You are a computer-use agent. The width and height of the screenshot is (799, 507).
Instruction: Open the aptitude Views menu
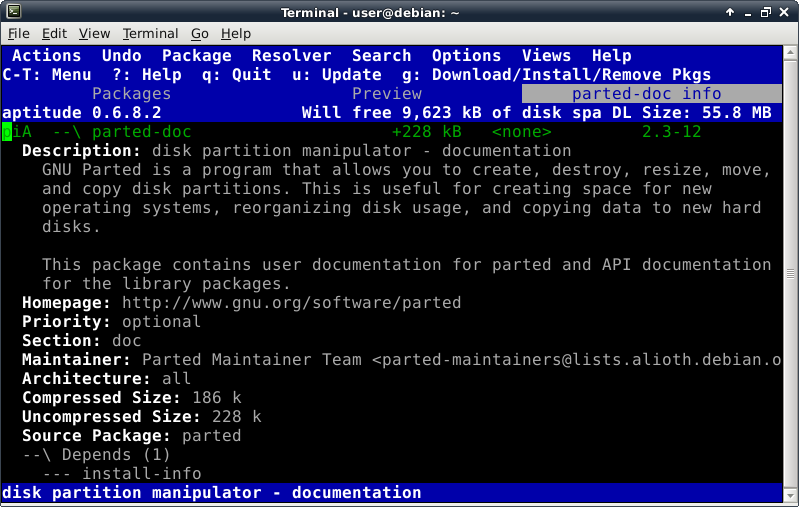[546, 56]
